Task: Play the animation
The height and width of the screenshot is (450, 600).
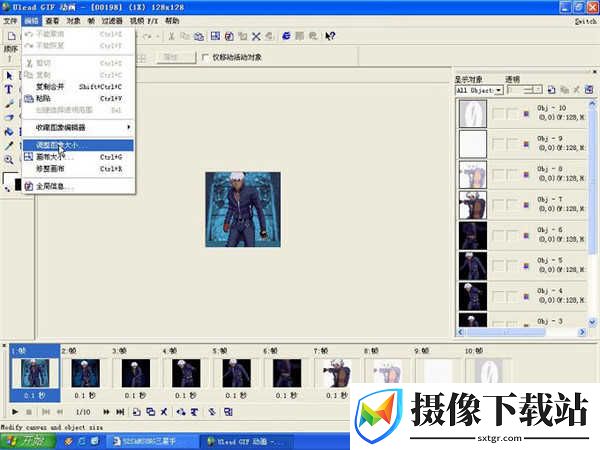Action: [15, 412]
